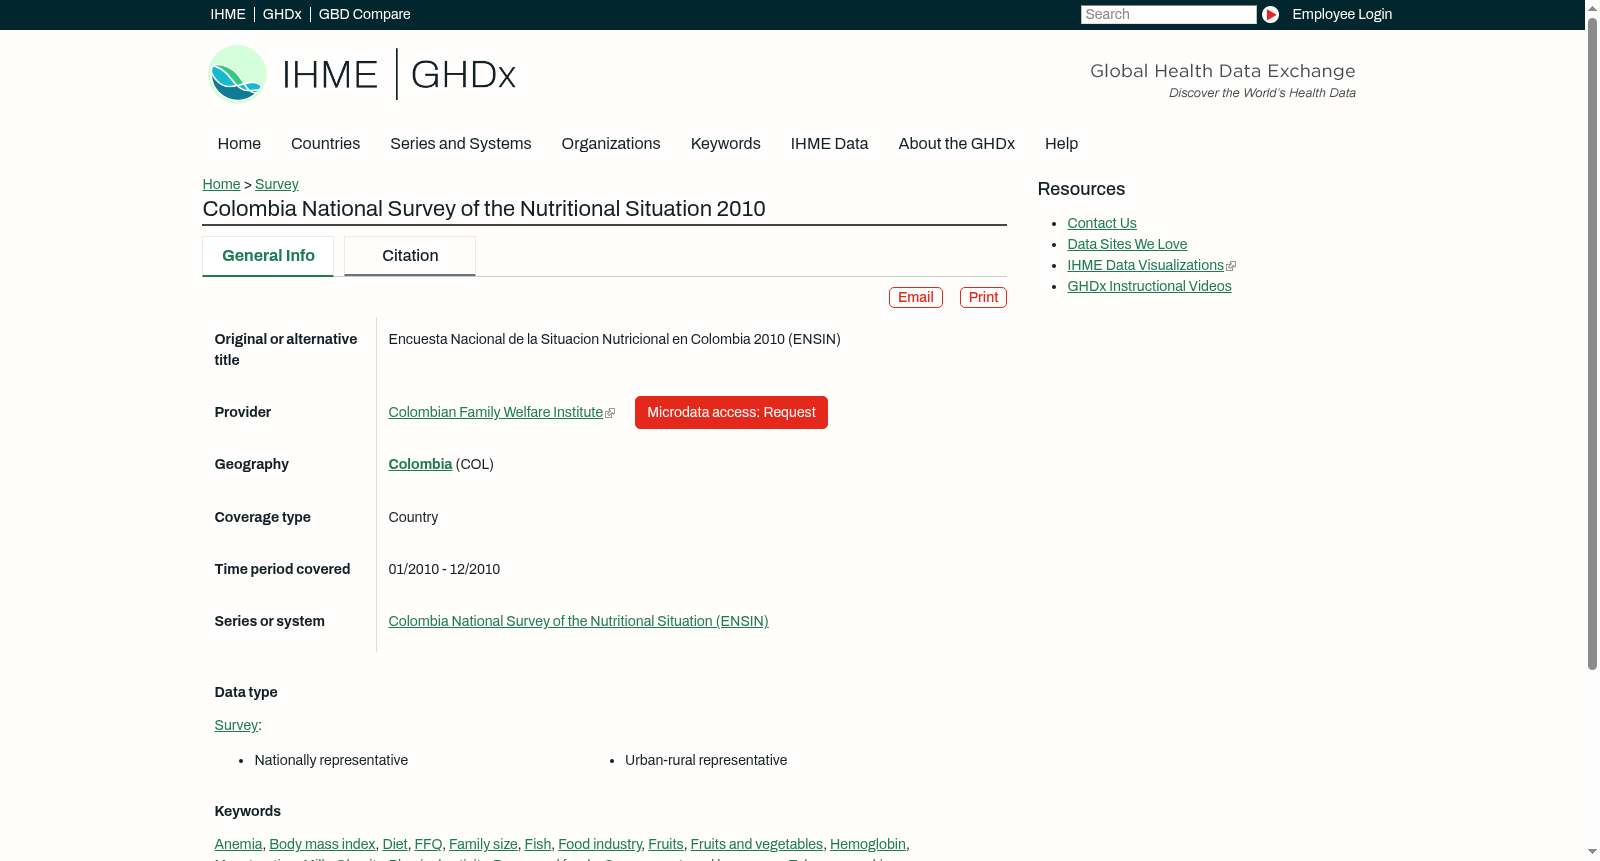Open Data Sites We Love link
The height and width of the screenshot is (861, 1600).
click(x=1127, y=244)
